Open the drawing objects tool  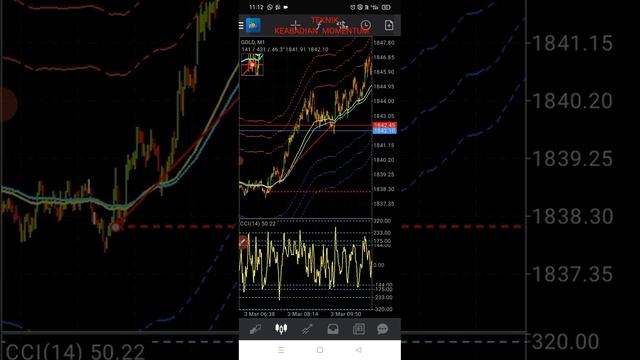point(342,25)
